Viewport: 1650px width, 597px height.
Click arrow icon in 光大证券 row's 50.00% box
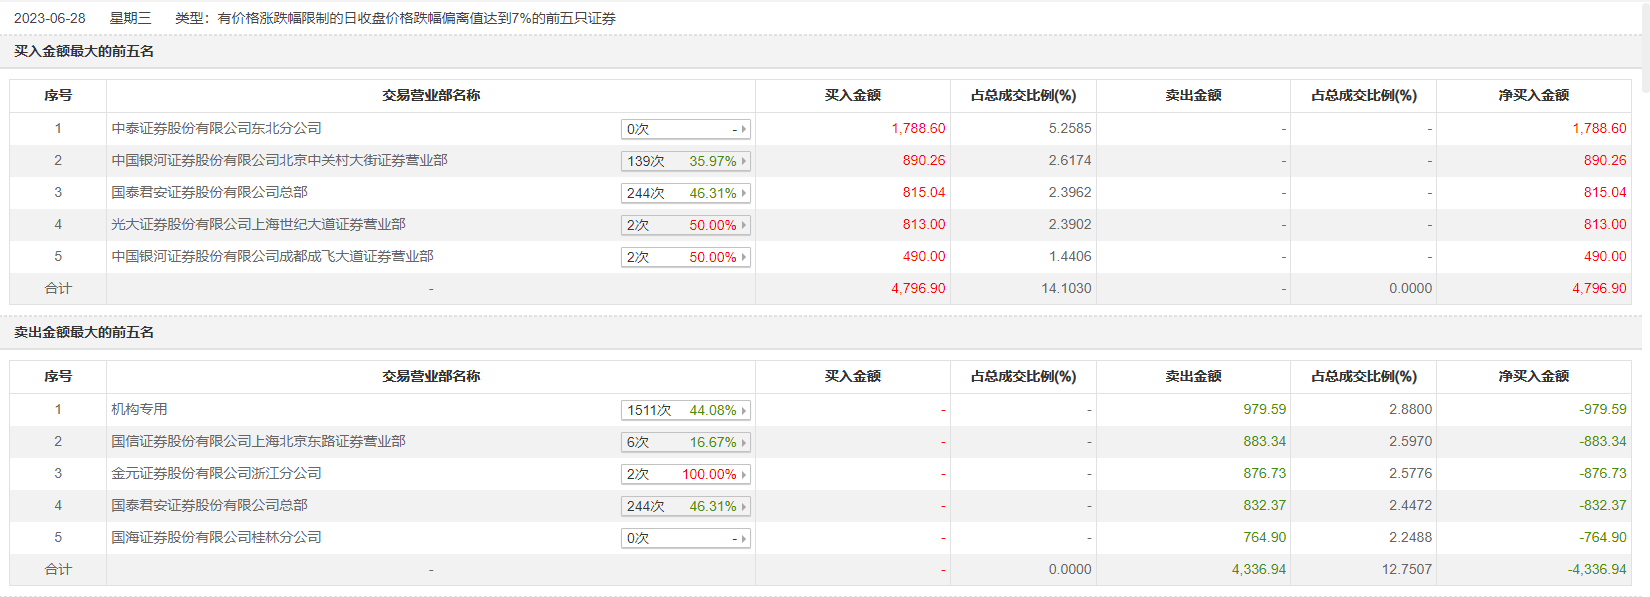pyautogui.click(x=744, y=225)
